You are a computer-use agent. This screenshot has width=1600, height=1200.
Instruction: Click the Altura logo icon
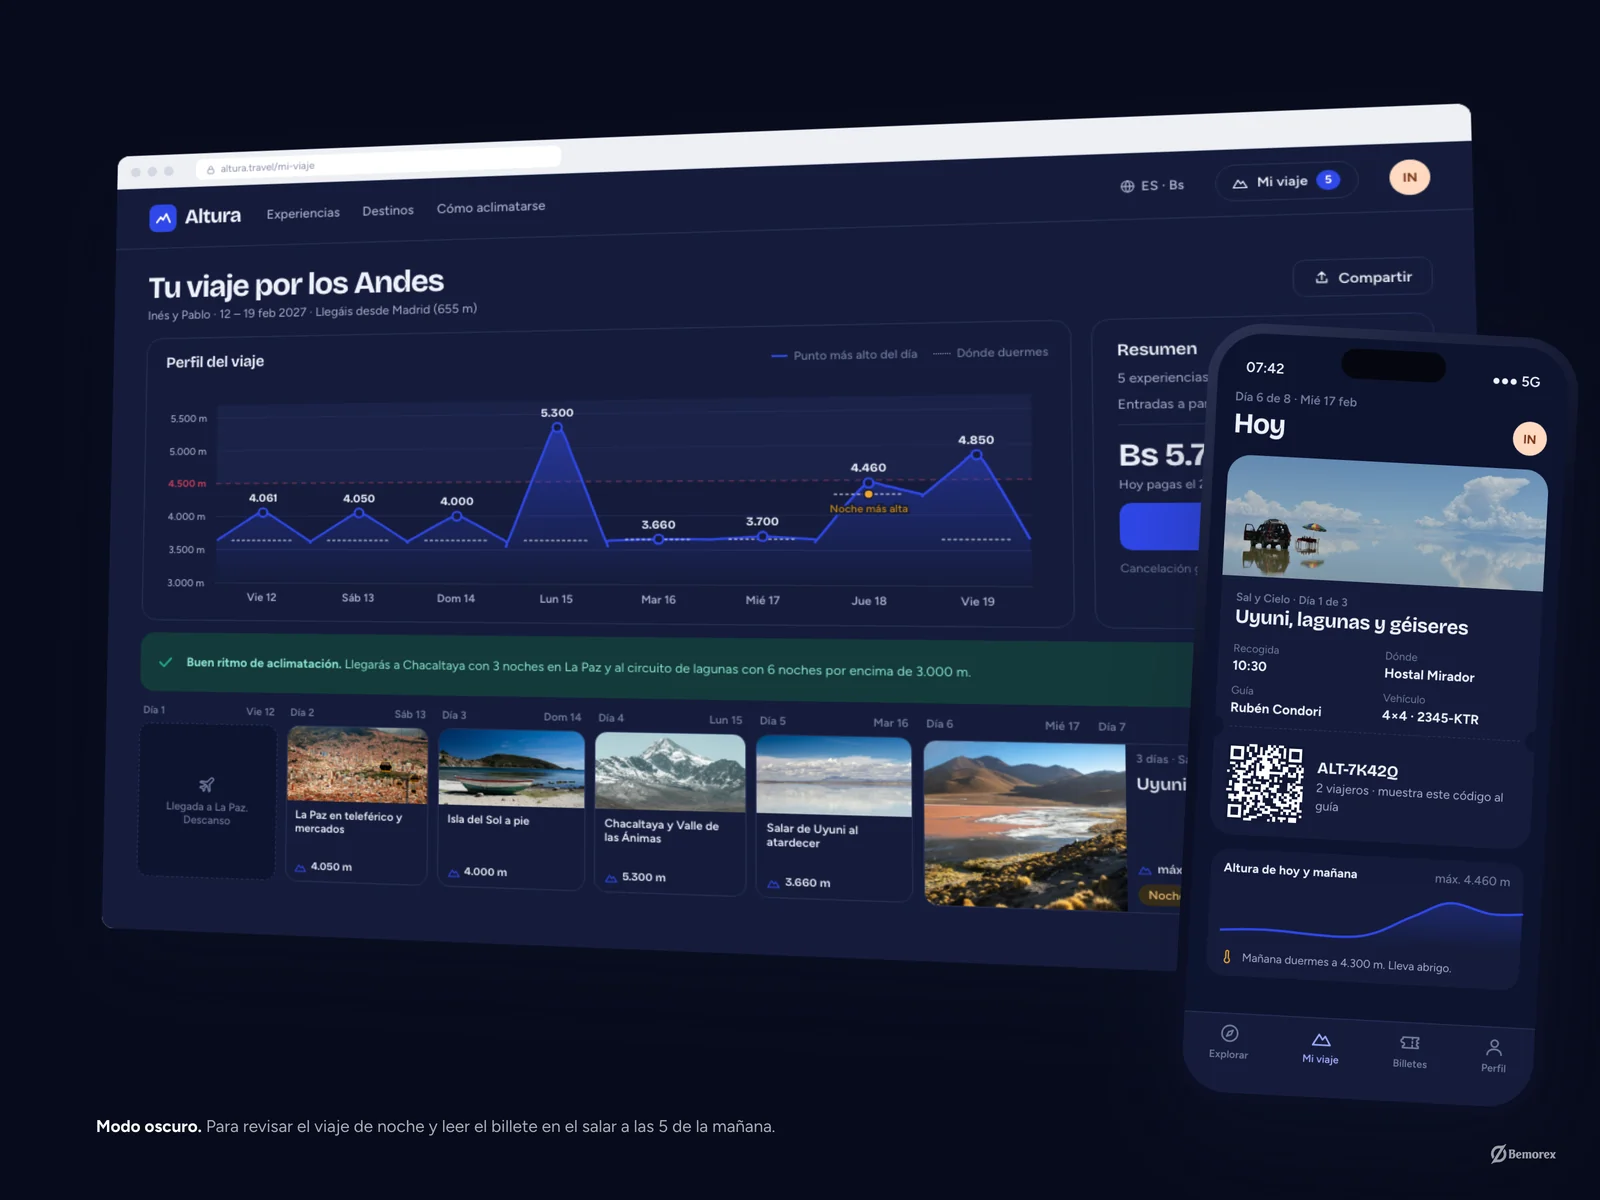tap(163, 217)
